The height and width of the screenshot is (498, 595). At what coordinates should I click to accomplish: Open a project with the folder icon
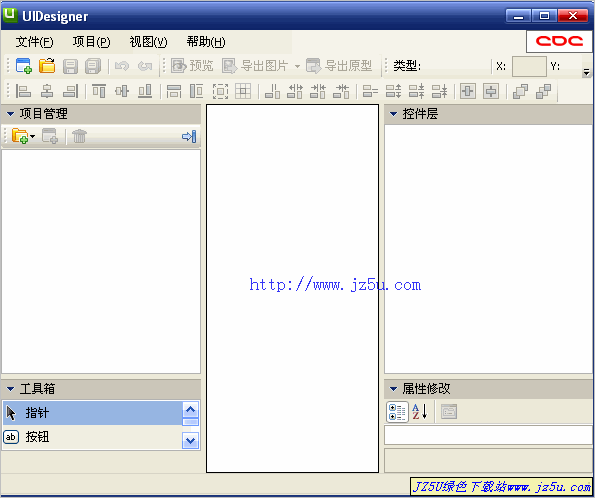[x=47, y=66]
